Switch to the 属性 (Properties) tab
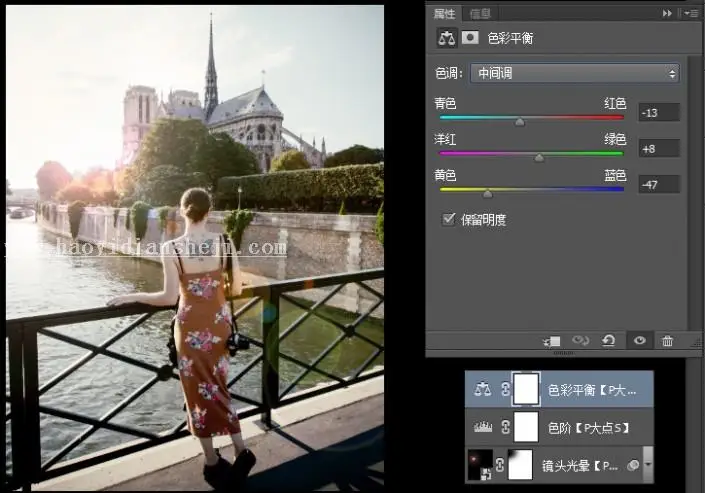This screenshot has height=493, width=705. (444, 13)
